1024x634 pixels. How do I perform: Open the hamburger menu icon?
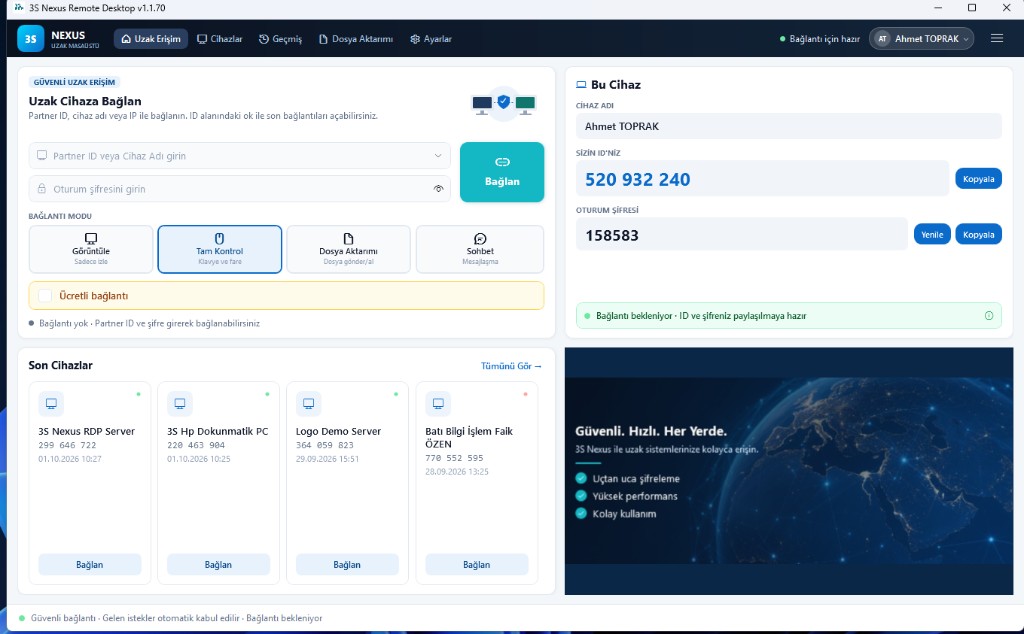[997, 39]
